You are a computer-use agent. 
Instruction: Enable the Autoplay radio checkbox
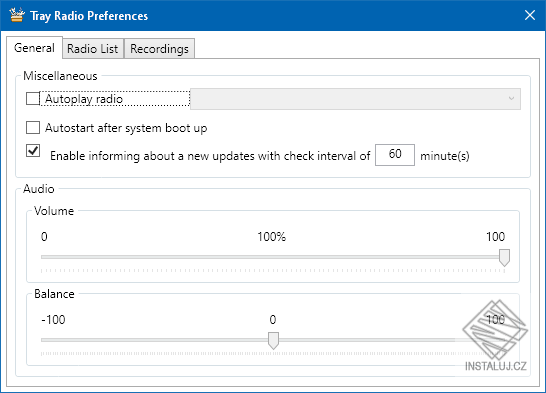(33, 99)
